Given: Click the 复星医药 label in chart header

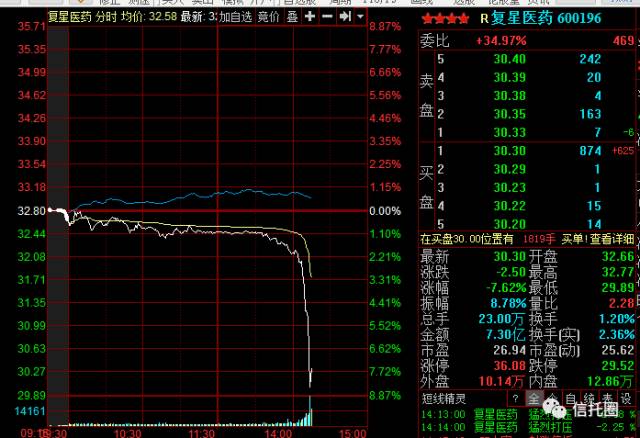Looking at the screenshot, I should (x=70, y=17).
